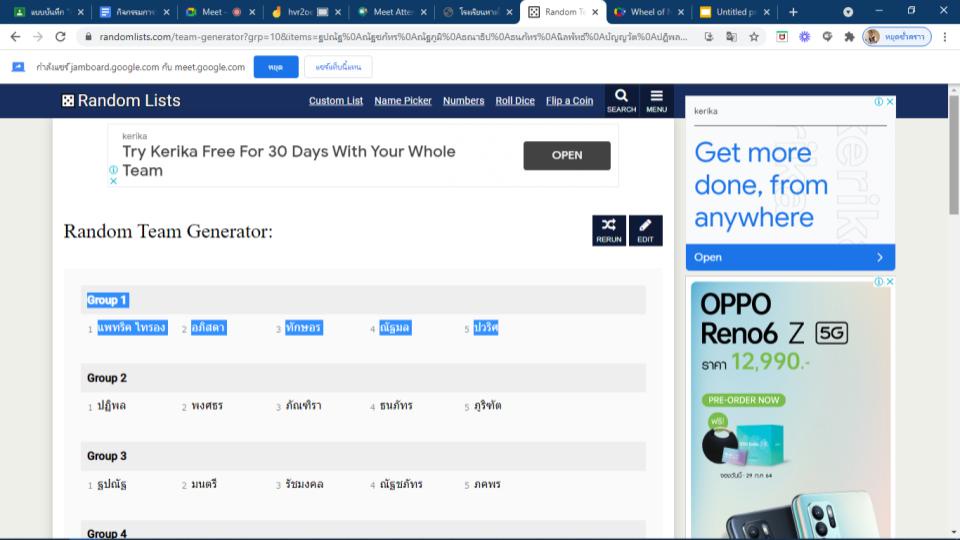Open the SEARCH magnifier icon
The image size is (960, 540).
pyautogui.click(x=621, y=100)
